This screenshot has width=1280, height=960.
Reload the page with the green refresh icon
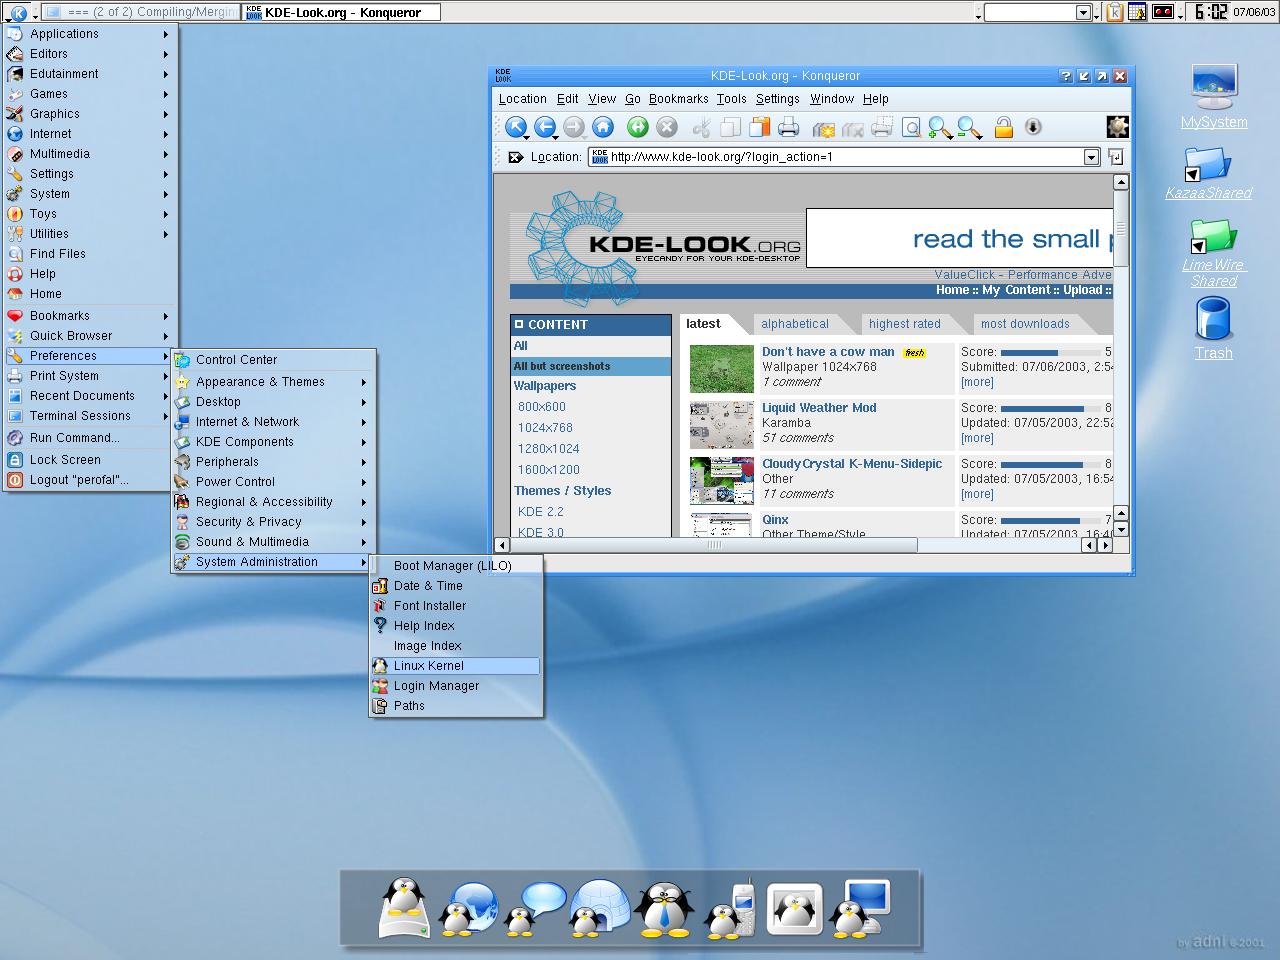click(637, 127)
